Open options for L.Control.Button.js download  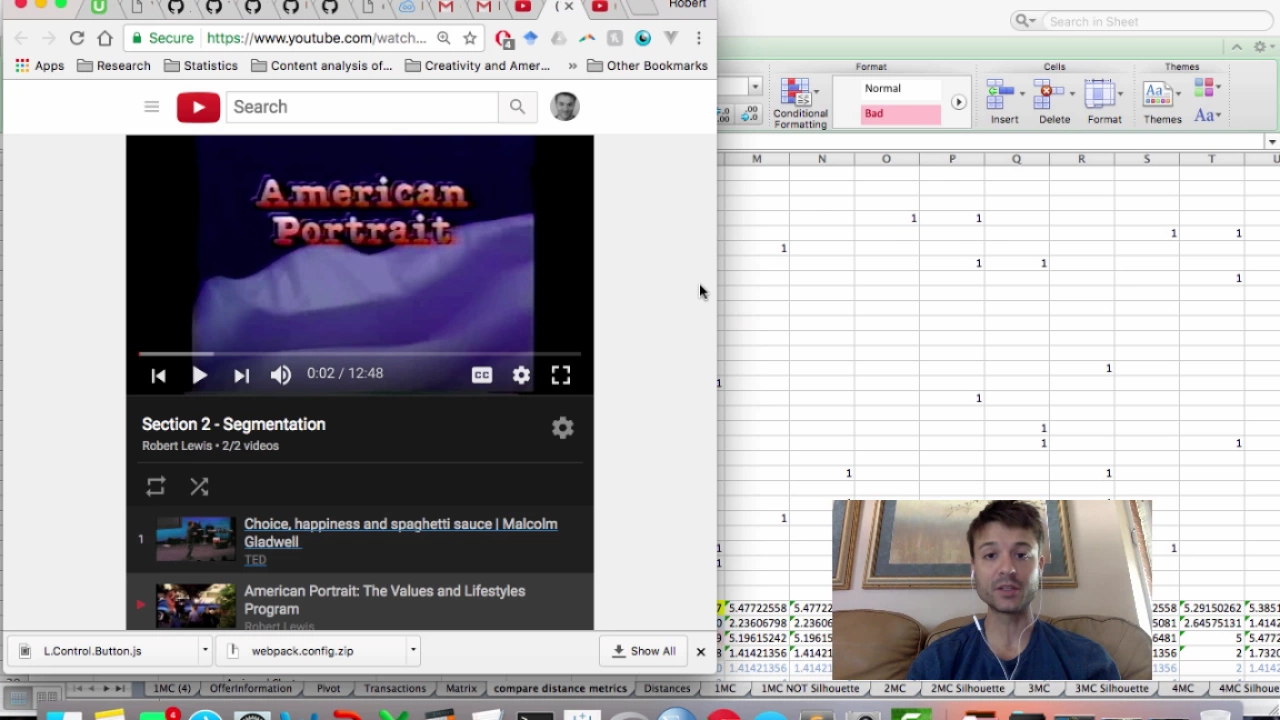point(204,650)
